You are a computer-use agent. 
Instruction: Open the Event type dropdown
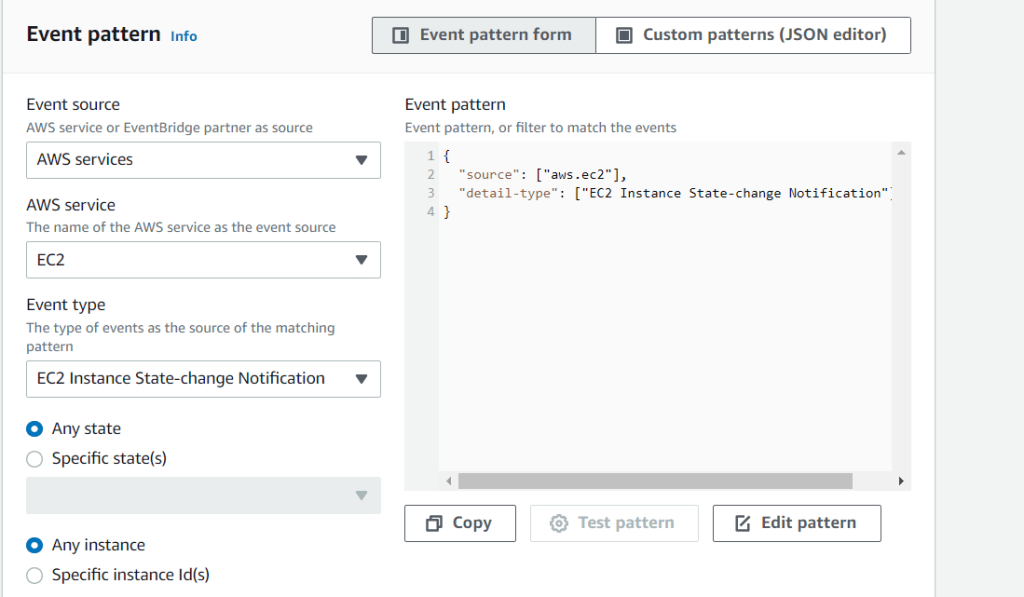click(x=203, y=379)
